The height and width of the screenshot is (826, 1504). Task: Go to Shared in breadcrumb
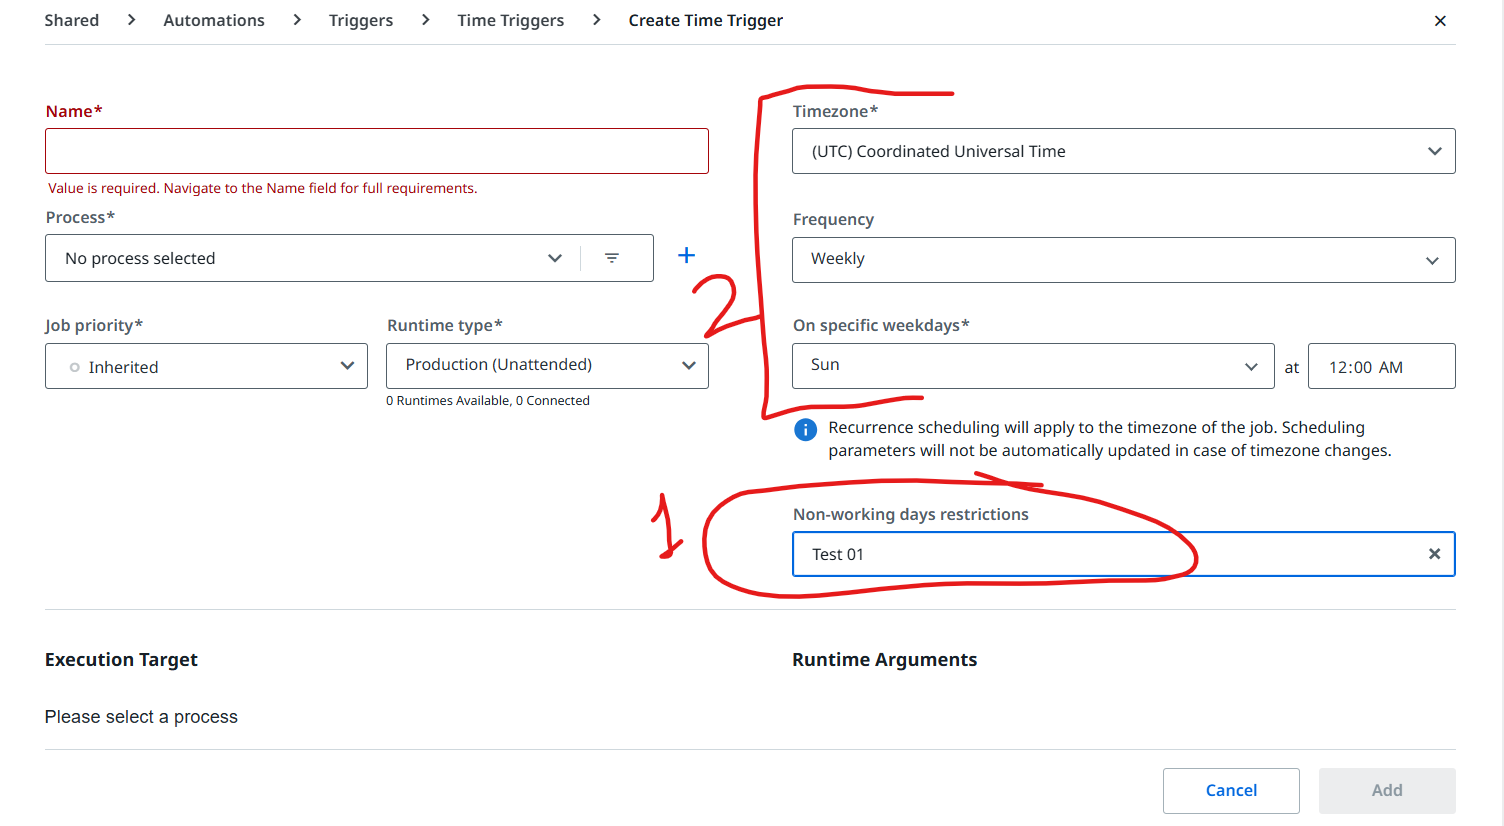click(72, 21)
